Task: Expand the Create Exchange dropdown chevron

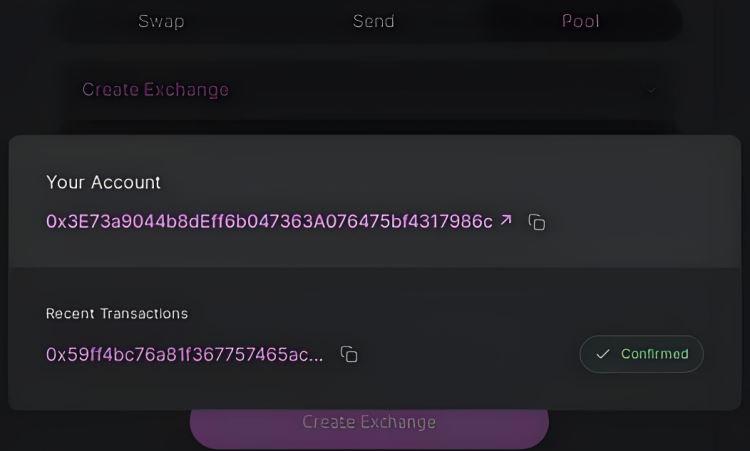Action: tap(652, 90)
